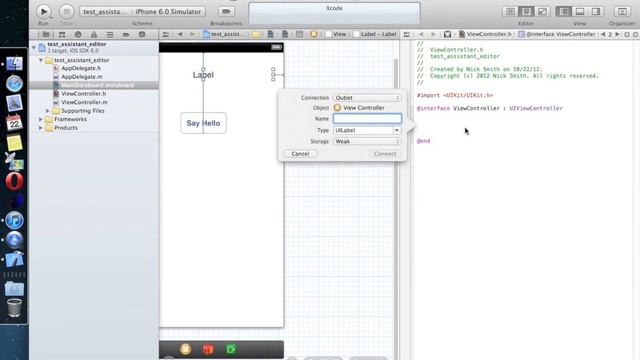This screenshot has width=640, height=360.
Task: Select ViewController.m in navigator
Action: point(84,102)
